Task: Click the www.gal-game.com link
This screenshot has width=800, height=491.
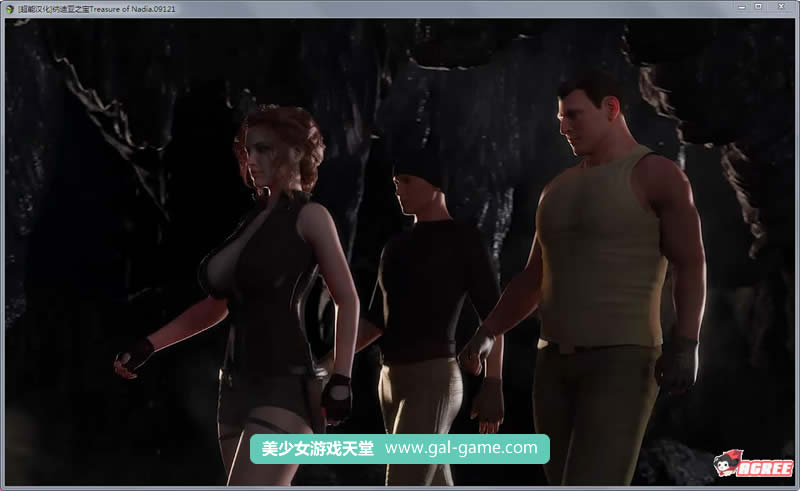Action: (461, 448)
